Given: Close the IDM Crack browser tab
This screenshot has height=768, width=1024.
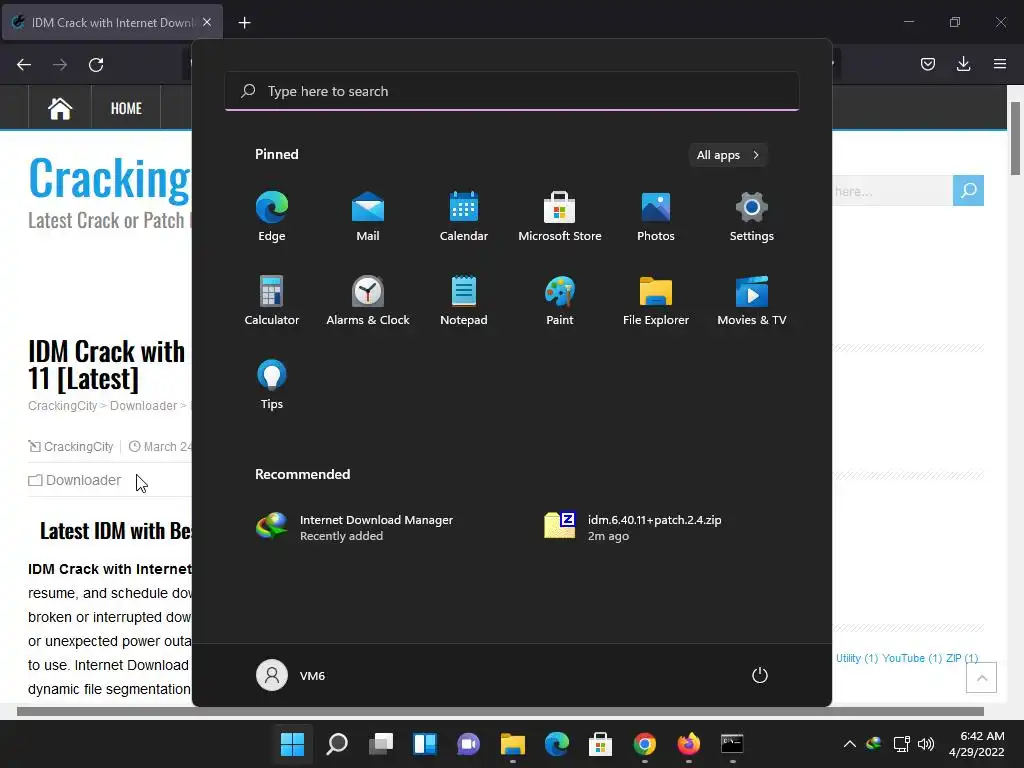Looking at the screenshot, I should tap(207, 22).
